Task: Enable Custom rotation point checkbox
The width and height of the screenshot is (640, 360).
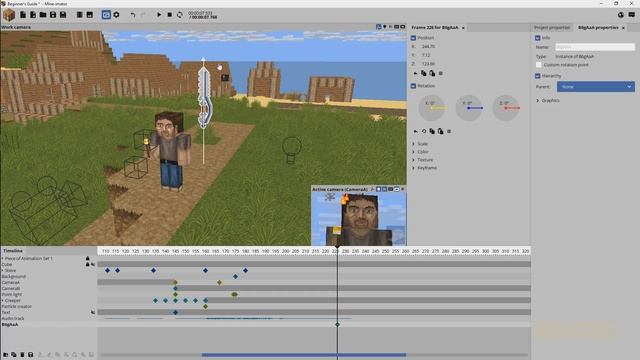Action: coord(539,65)
